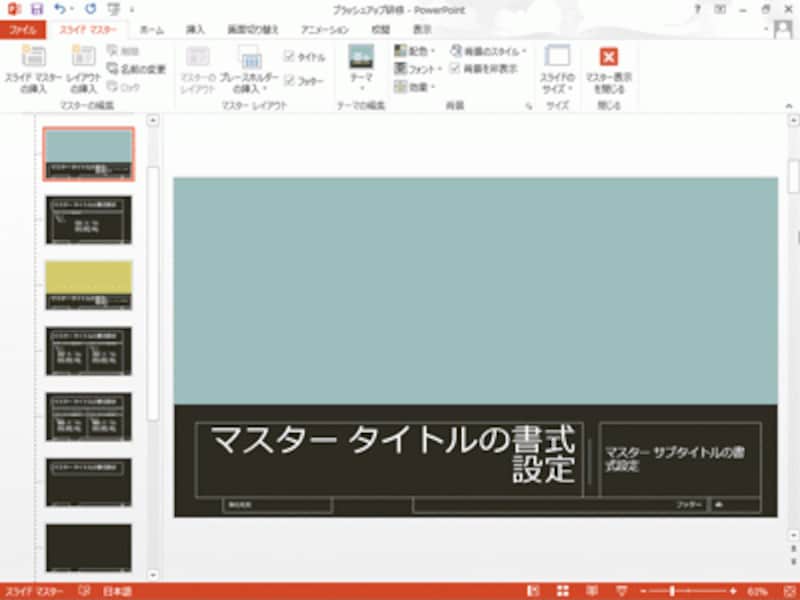
Task: Click 日本語 language in status bar
Action: [x=117, y=591]
